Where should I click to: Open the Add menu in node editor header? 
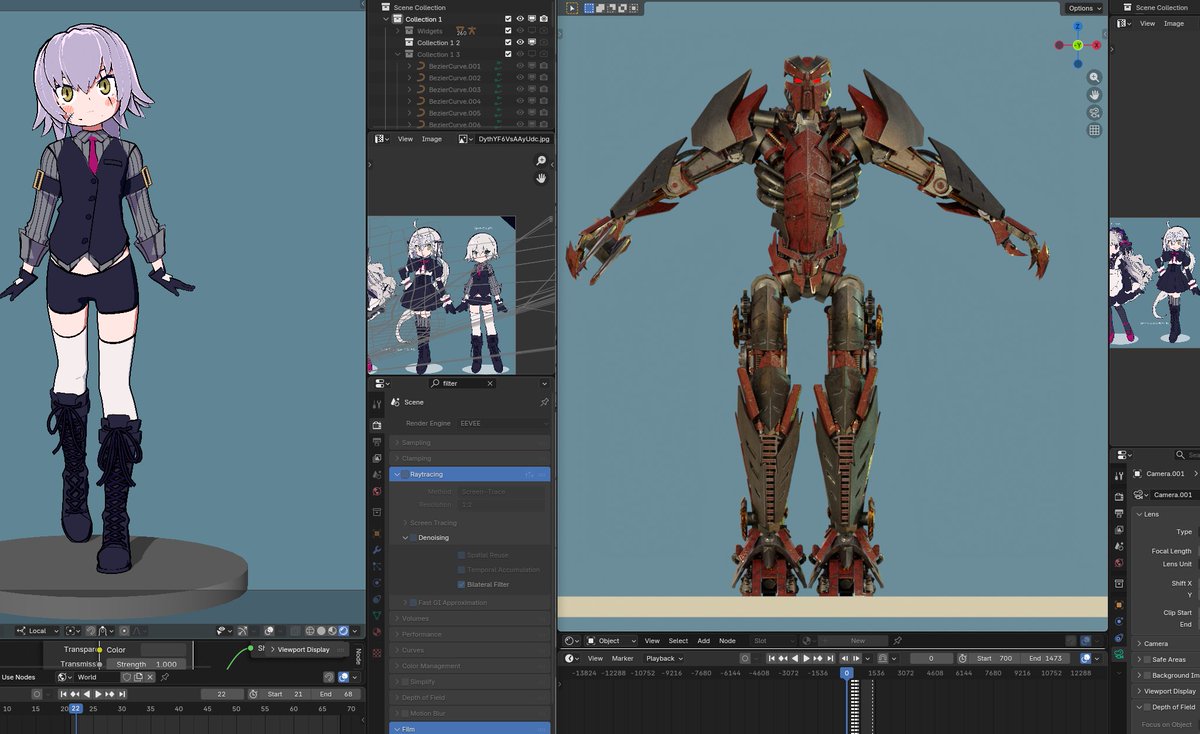pos(703,640)
